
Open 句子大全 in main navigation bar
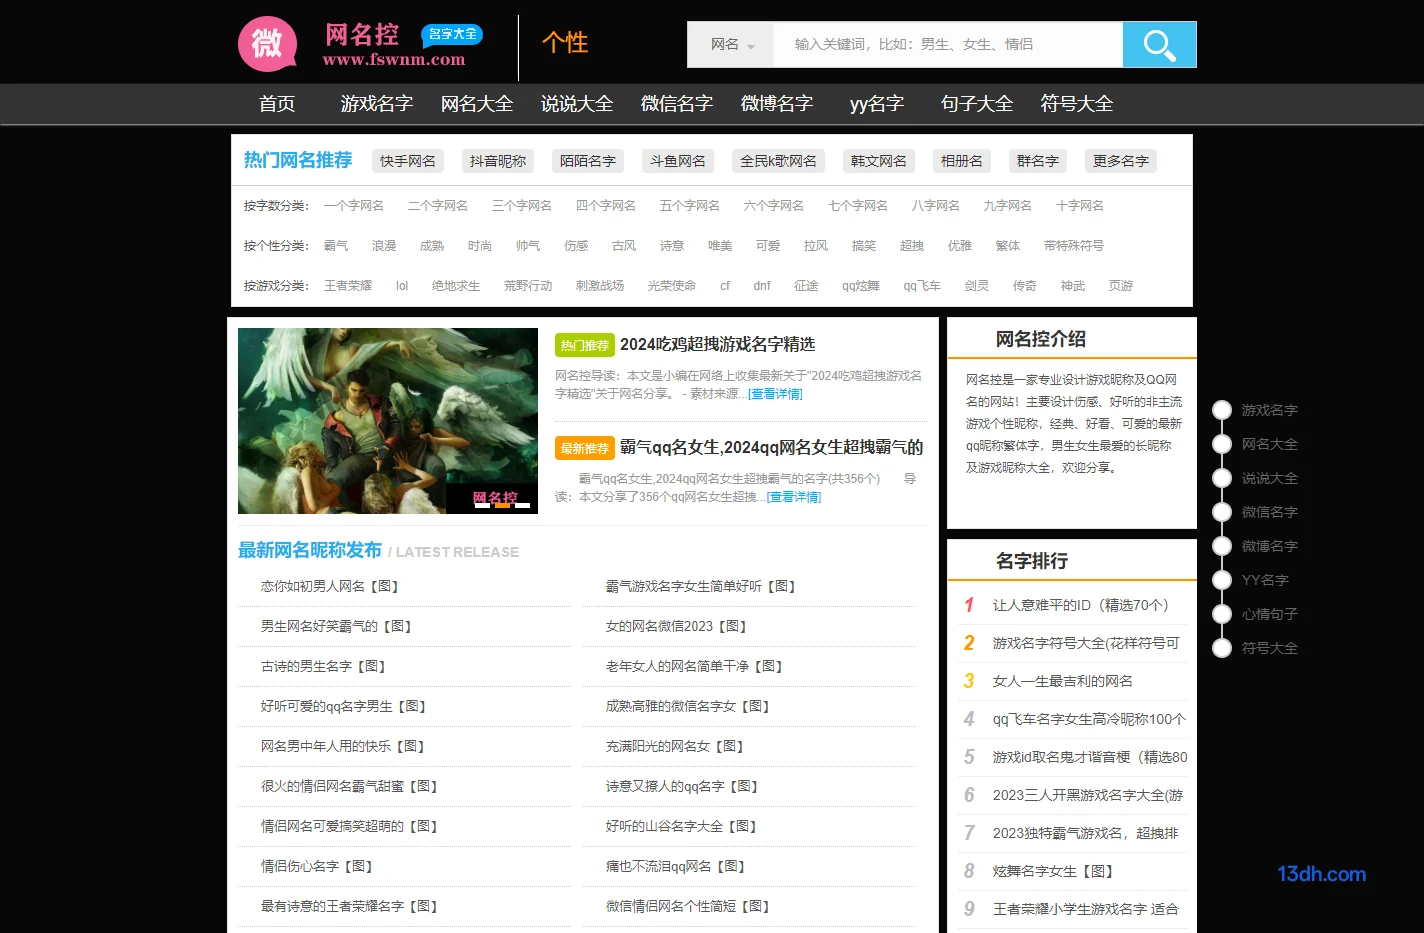[x=977, y=104]
